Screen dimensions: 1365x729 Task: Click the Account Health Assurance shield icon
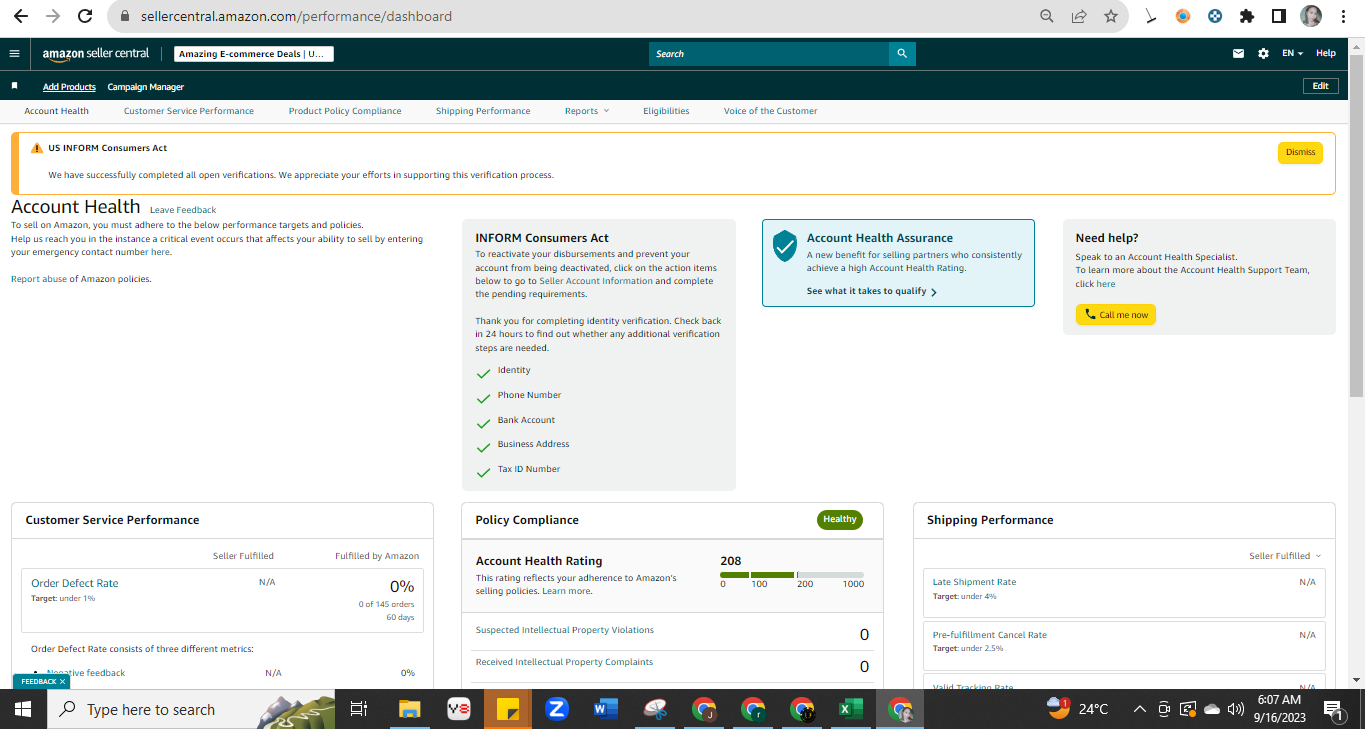[785, 246]
